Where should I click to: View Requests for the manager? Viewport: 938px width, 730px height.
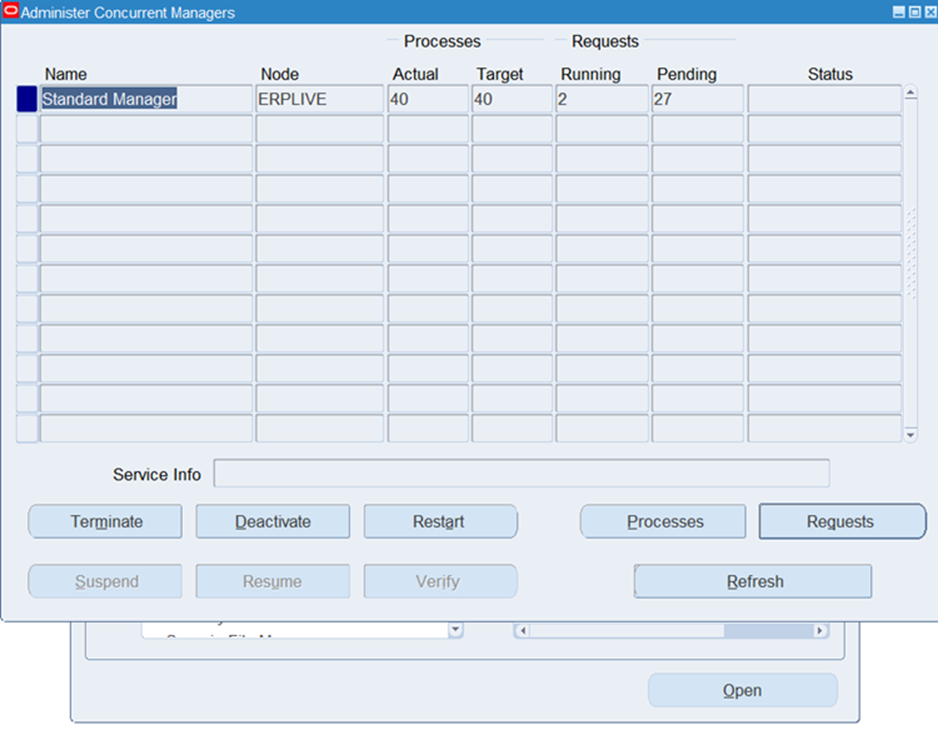pyautogui.click(x=841, y=522)
